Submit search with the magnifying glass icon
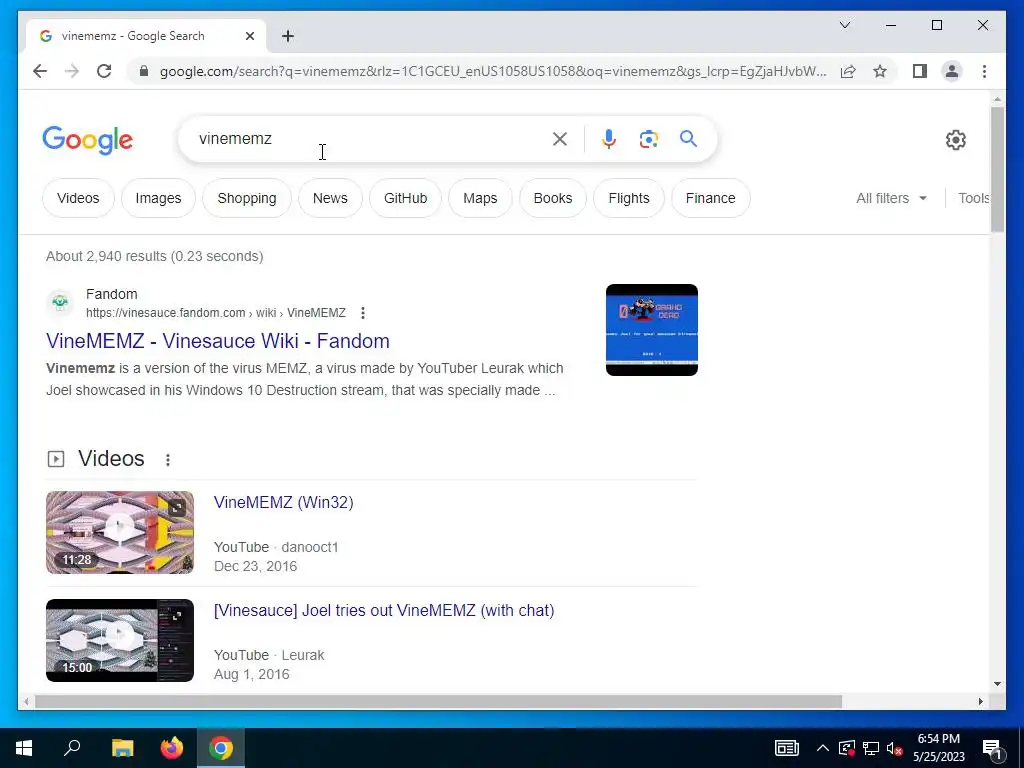1024x768 pixels. [x=688, y=138]
